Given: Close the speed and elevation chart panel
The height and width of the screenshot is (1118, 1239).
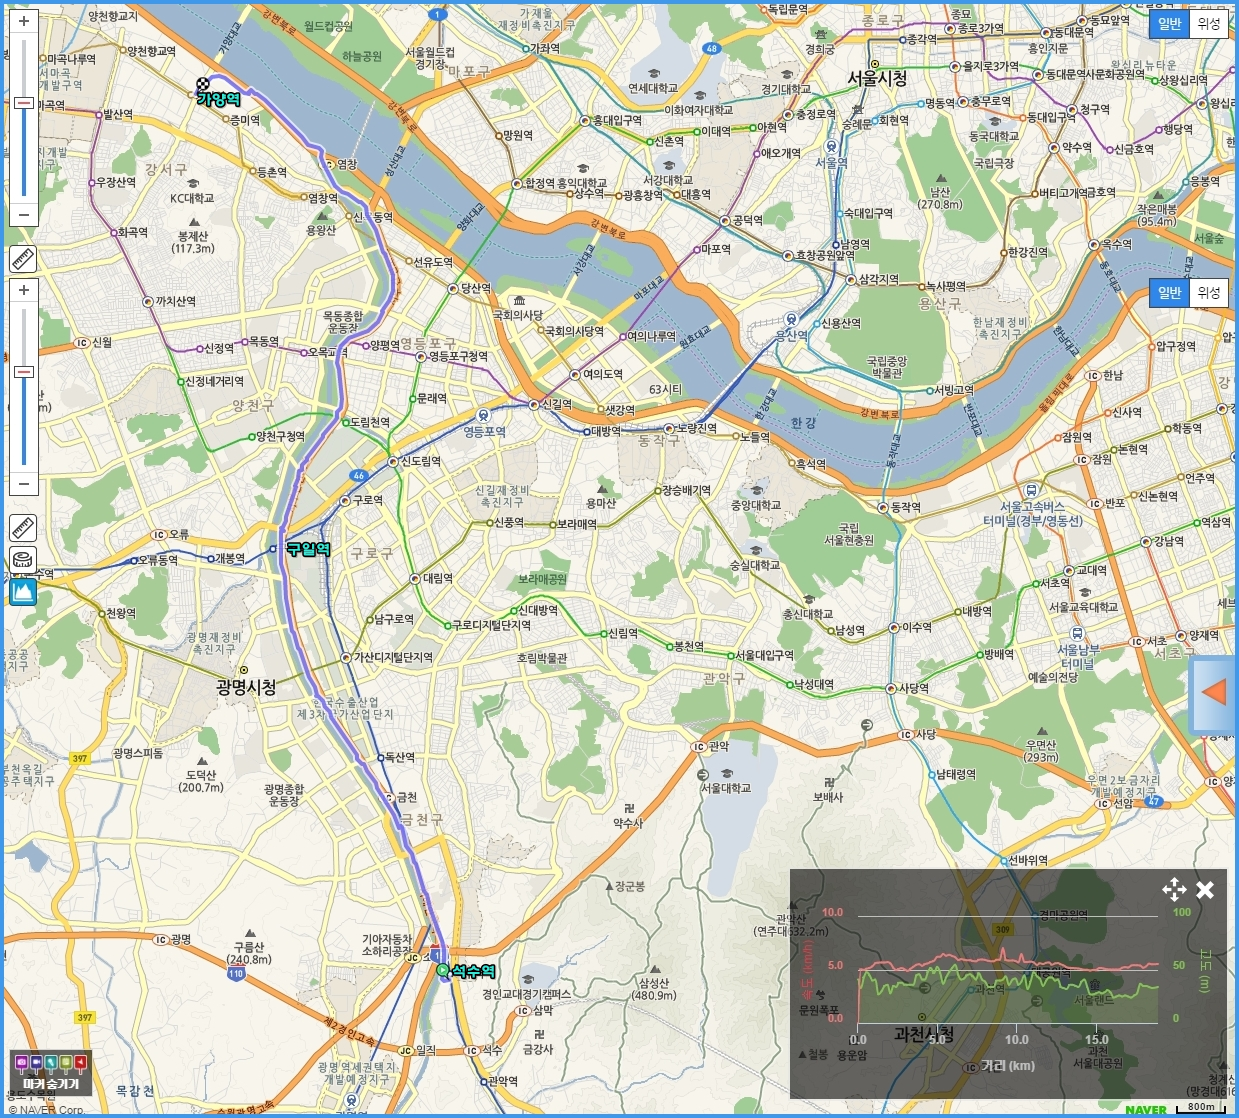Looking at the screenshot, I should click(x=1205, y=889).
